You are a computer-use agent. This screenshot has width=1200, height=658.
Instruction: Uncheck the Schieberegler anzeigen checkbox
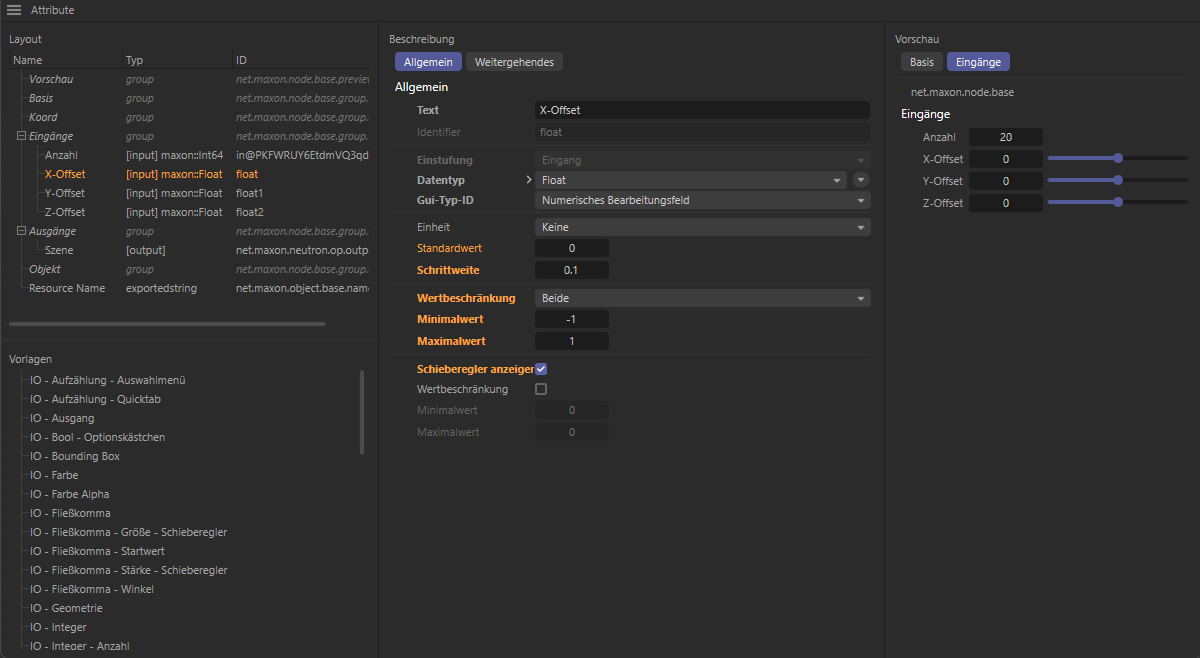pos(541,369)
